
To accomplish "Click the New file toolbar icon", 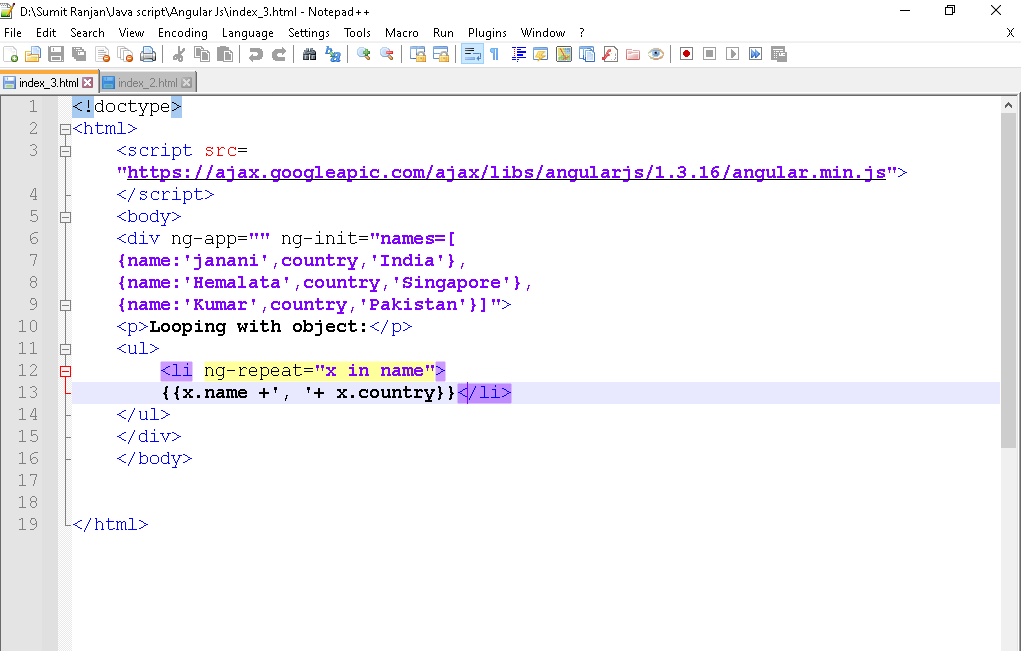I will (x=11, y=54).
